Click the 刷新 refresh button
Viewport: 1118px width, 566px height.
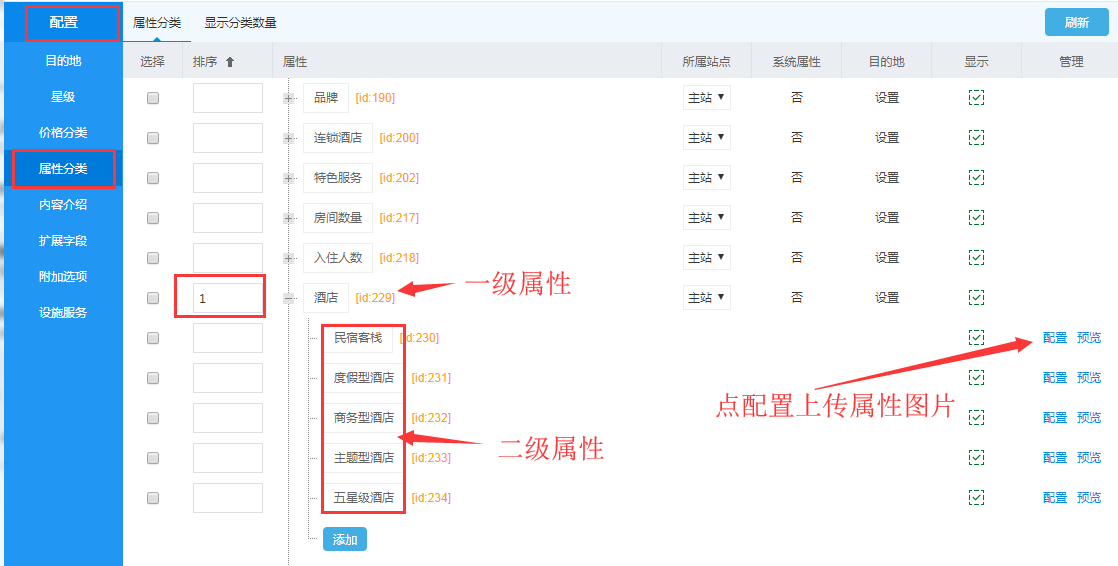pos(1076,22)
